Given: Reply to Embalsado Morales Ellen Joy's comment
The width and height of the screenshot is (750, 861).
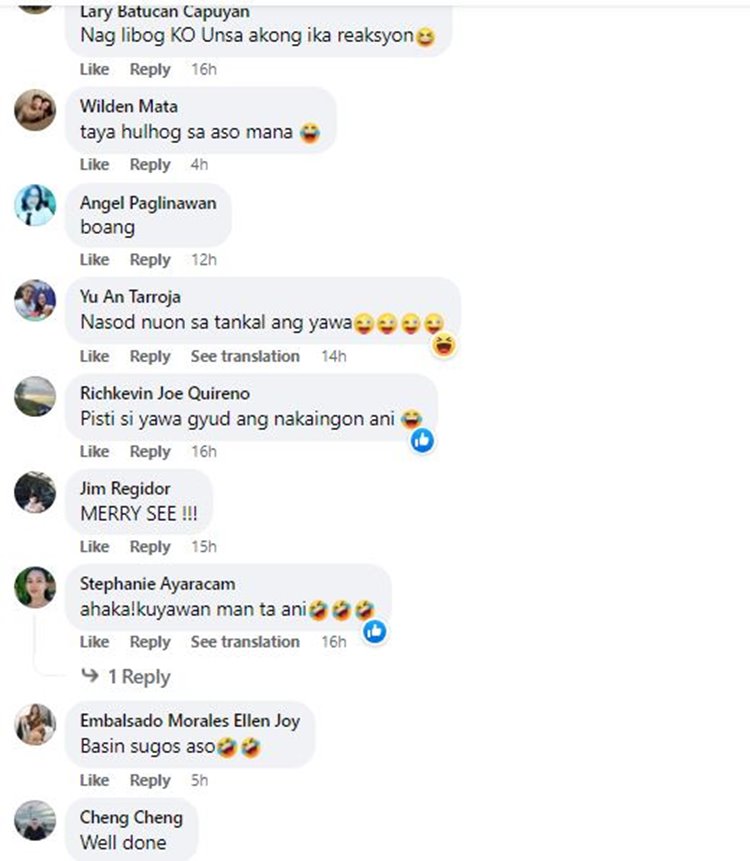Looking at the screenshot, I should tap(150, 780).
